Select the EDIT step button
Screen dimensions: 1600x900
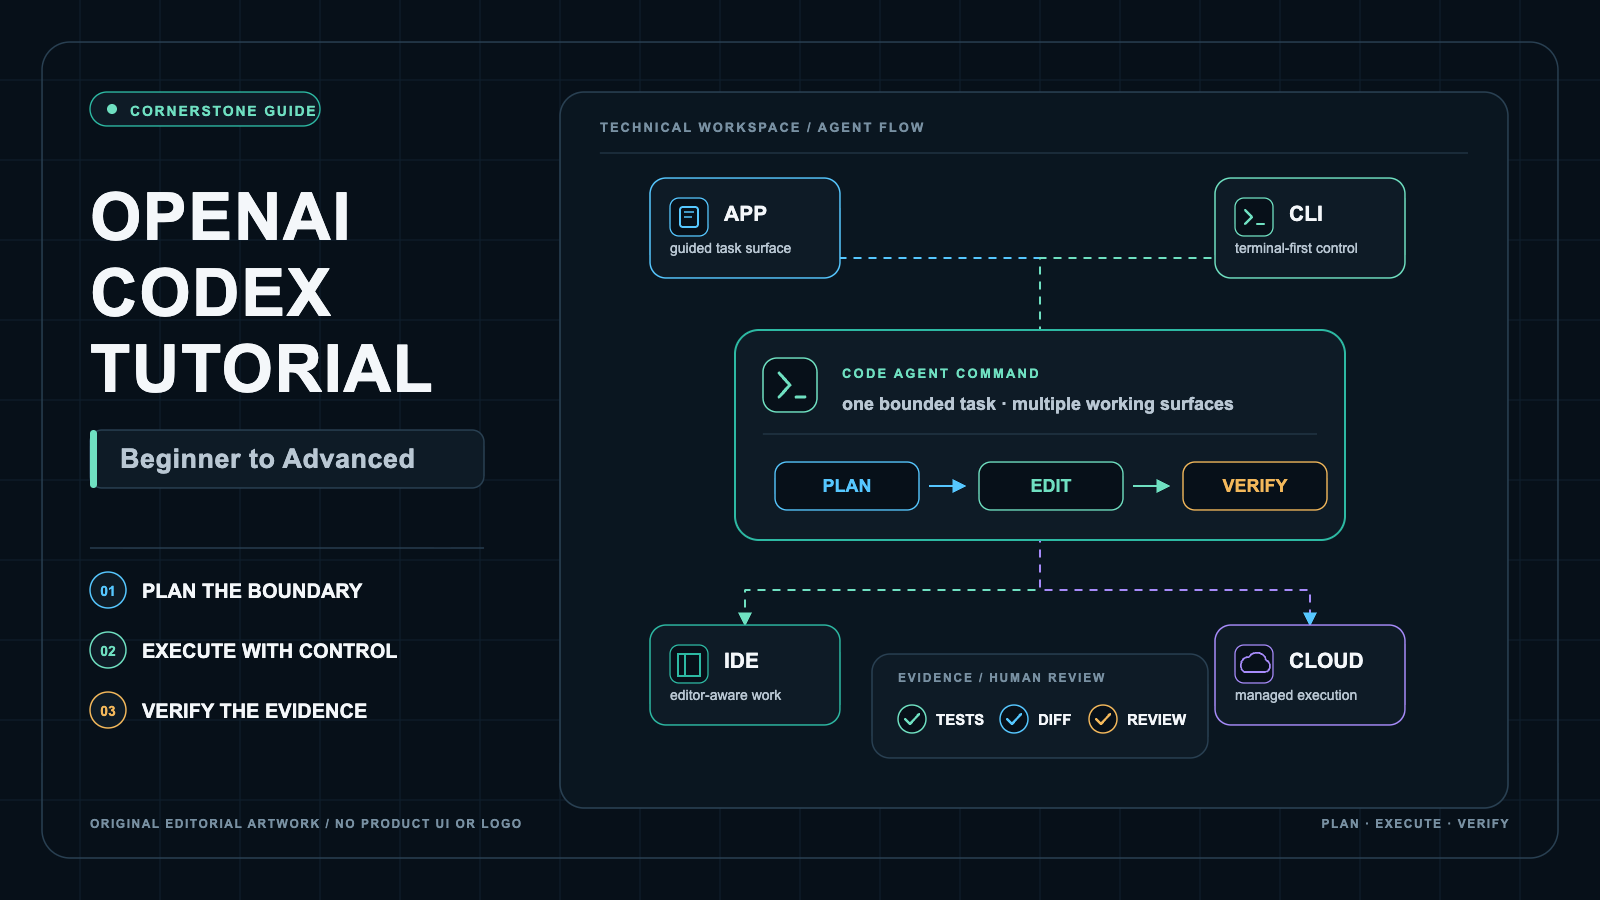pyautogui.click(x=1051, y=486)
